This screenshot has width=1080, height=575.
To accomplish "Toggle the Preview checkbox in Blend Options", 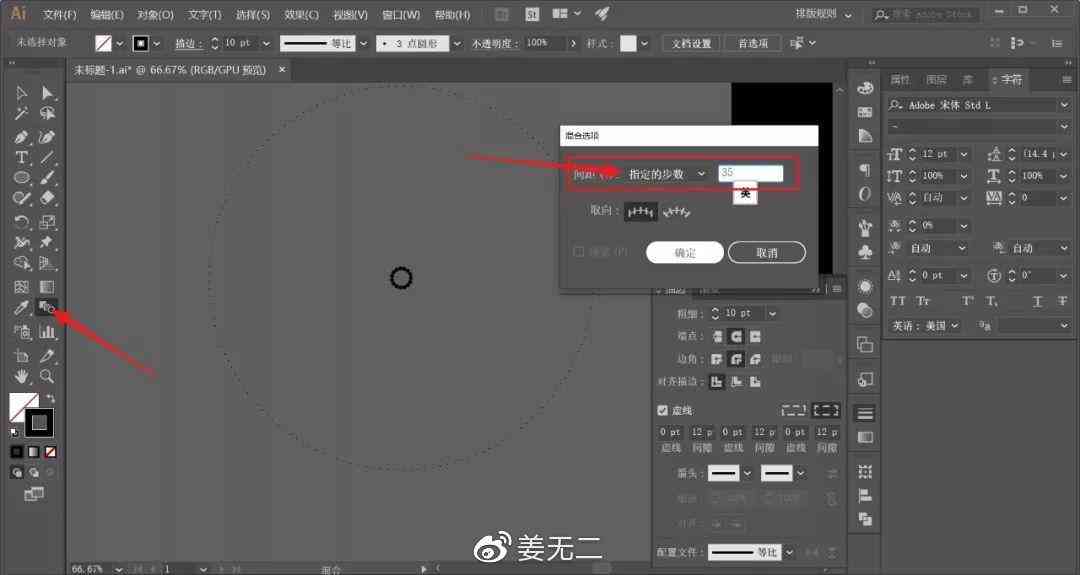I will [579, 252].
